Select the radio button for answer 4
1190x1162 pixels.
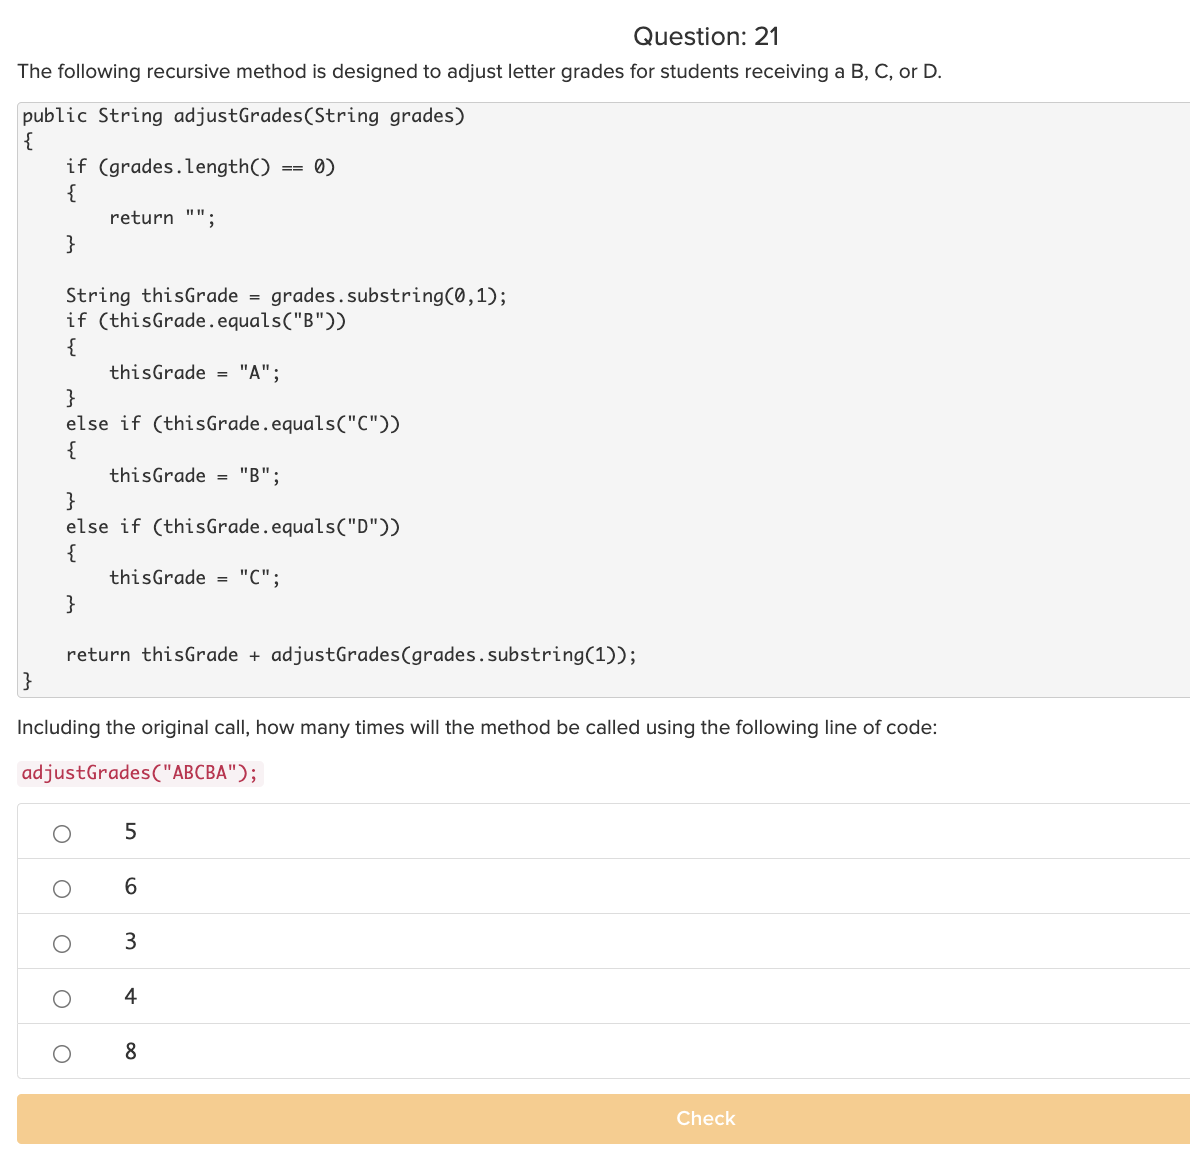point(62,997)
